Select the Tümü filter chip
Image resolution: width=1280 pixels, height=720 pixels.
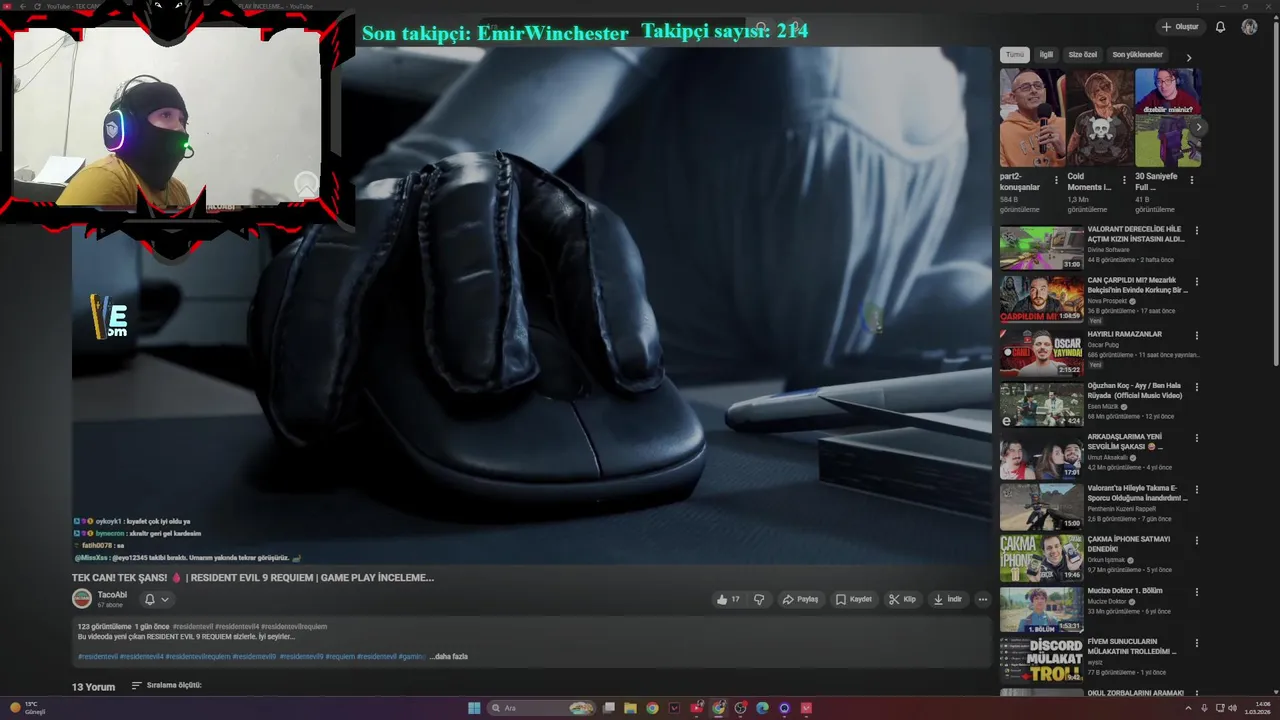1015,55
